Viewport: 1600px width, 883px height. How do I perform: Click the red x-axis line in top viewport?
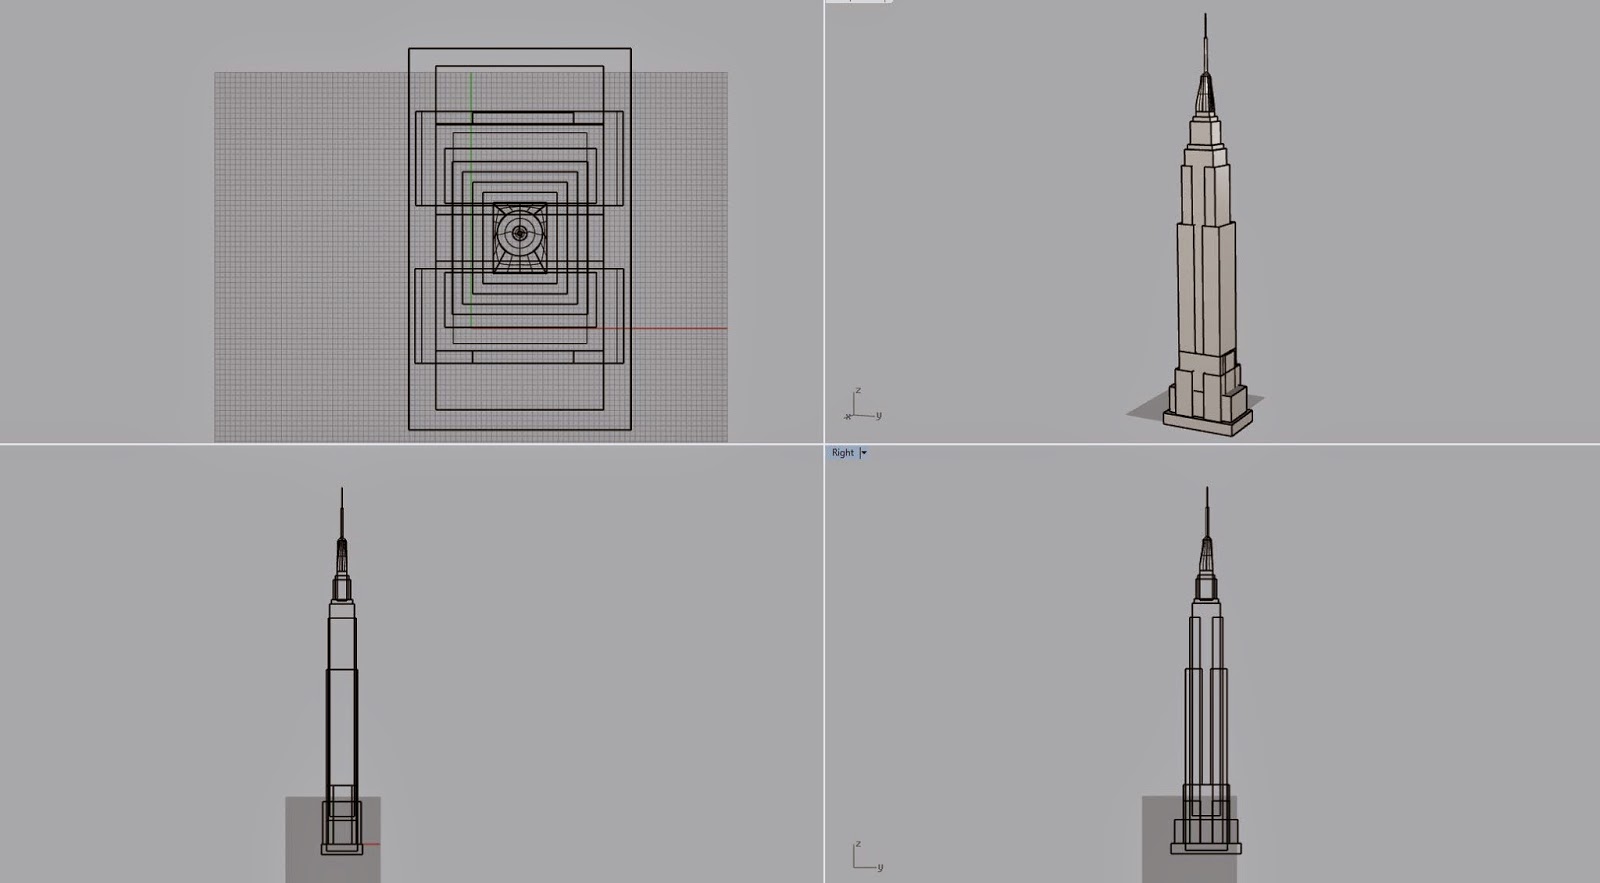[x=600, y=328]
